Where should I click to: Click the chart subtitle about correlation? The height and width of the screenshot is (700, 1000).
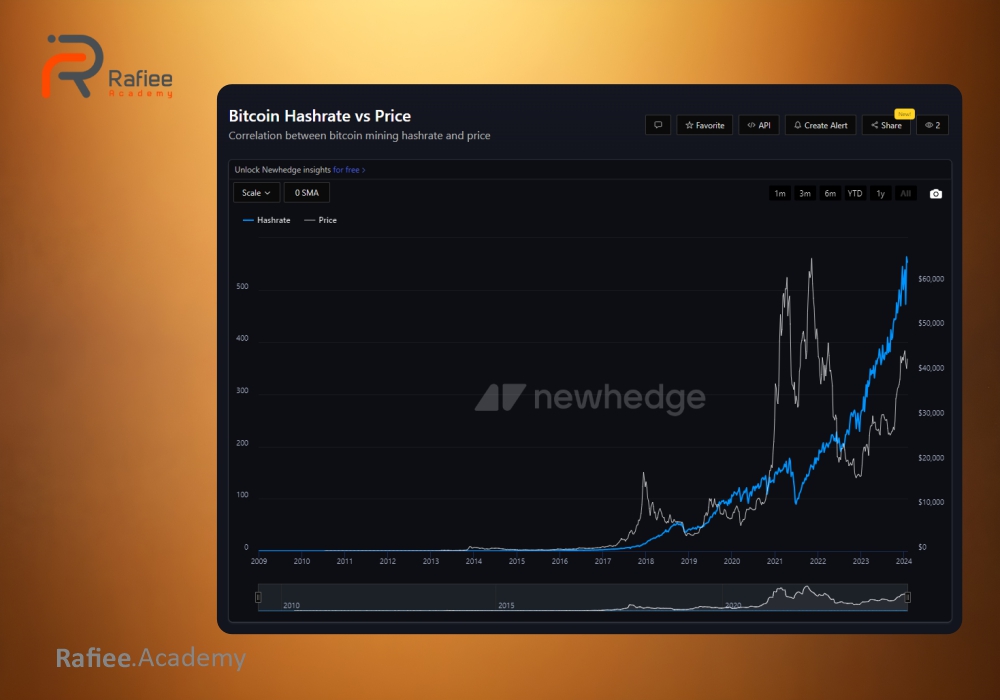[360, 136]
